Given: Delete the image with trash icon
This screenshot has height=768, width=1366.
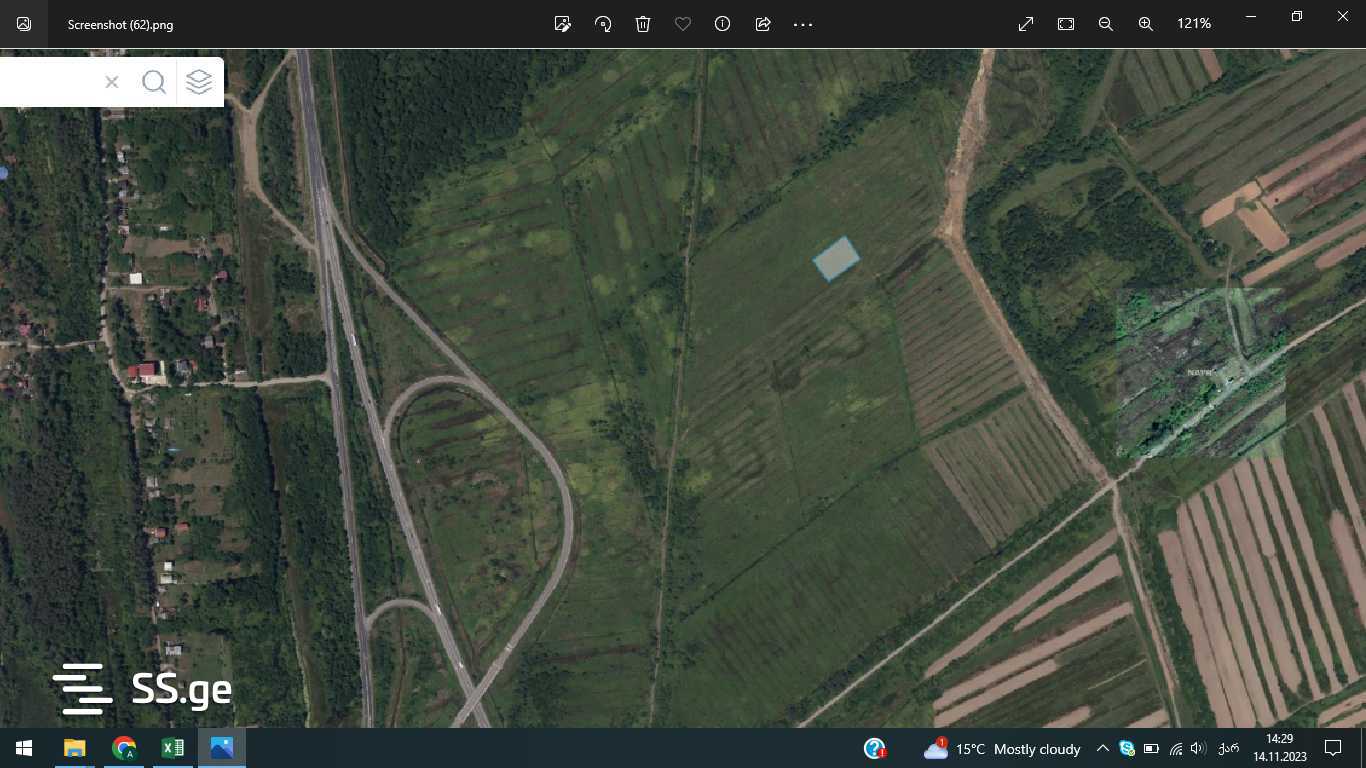Looking at the screenshot, I should [643, 24].
